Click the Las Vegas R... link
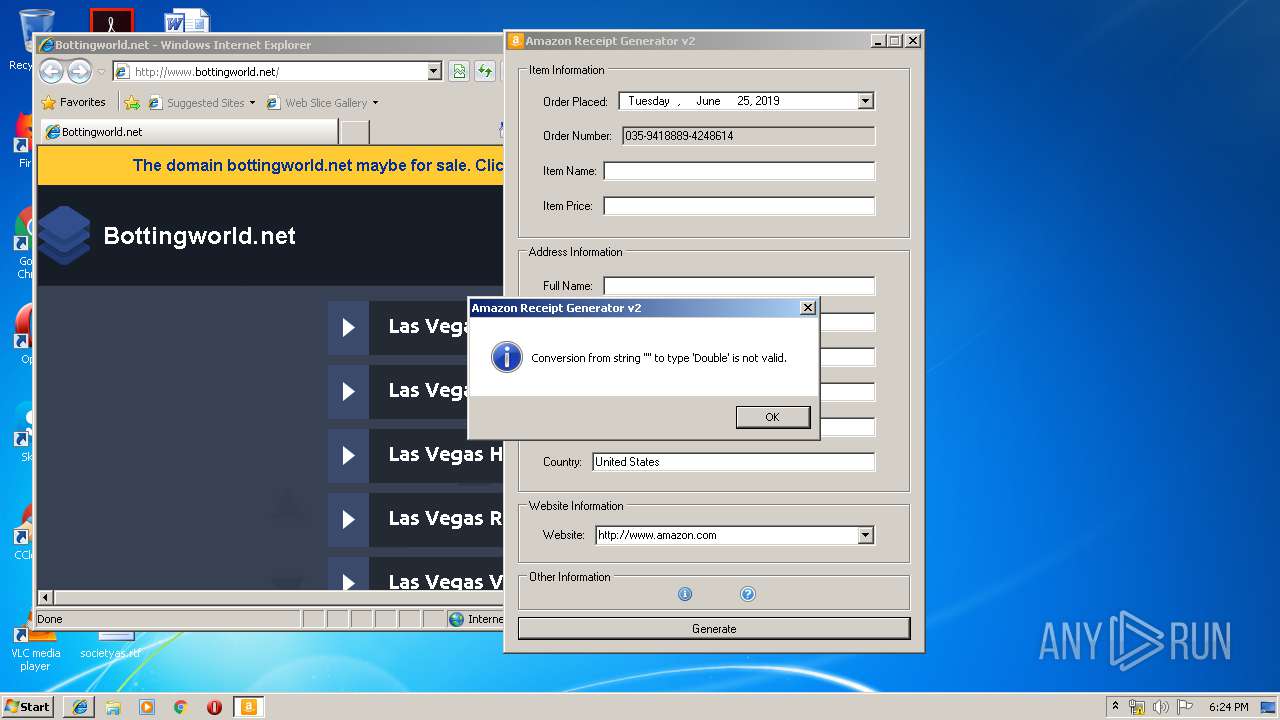 tap(445, 518)
